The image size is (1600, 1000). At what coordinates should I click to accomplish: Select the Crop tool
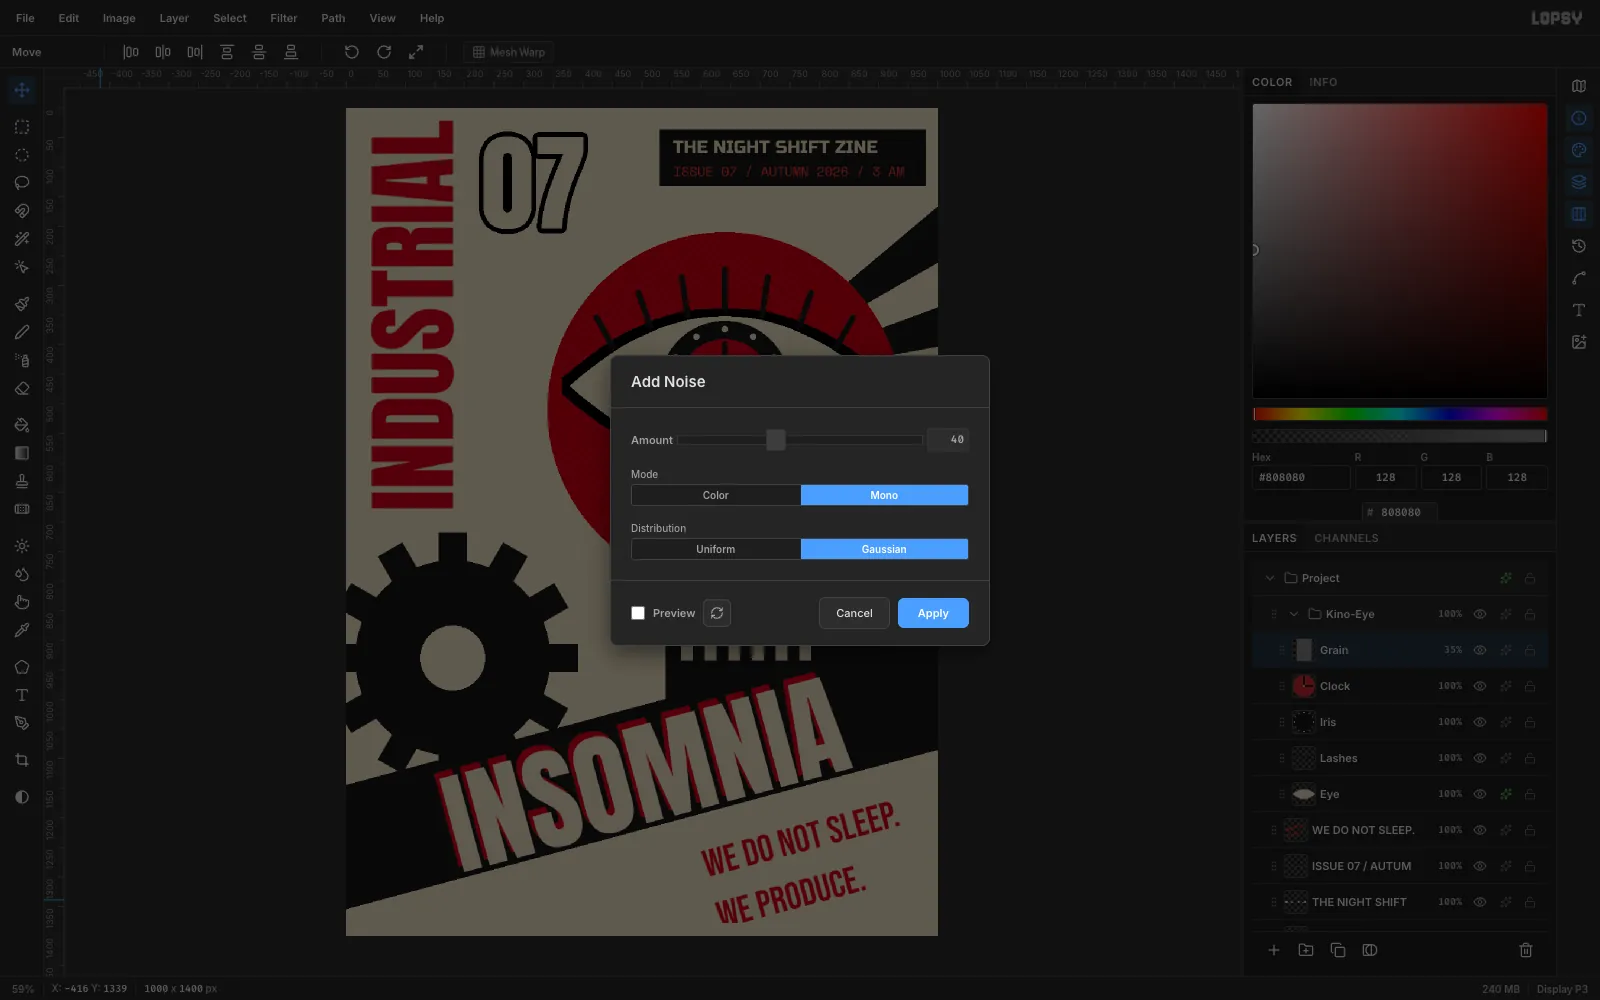(22, 760)
